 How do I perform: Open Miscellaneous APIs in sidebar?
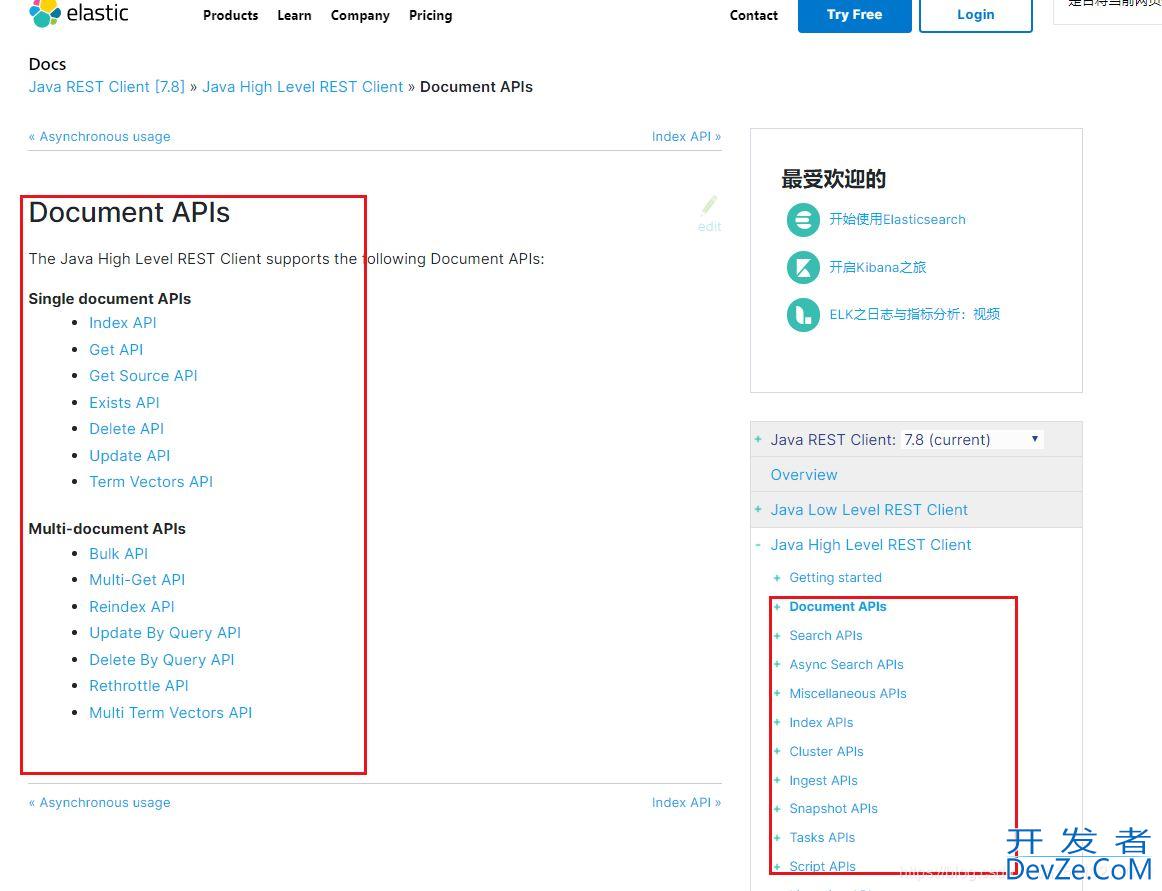[x=848, y=694]
